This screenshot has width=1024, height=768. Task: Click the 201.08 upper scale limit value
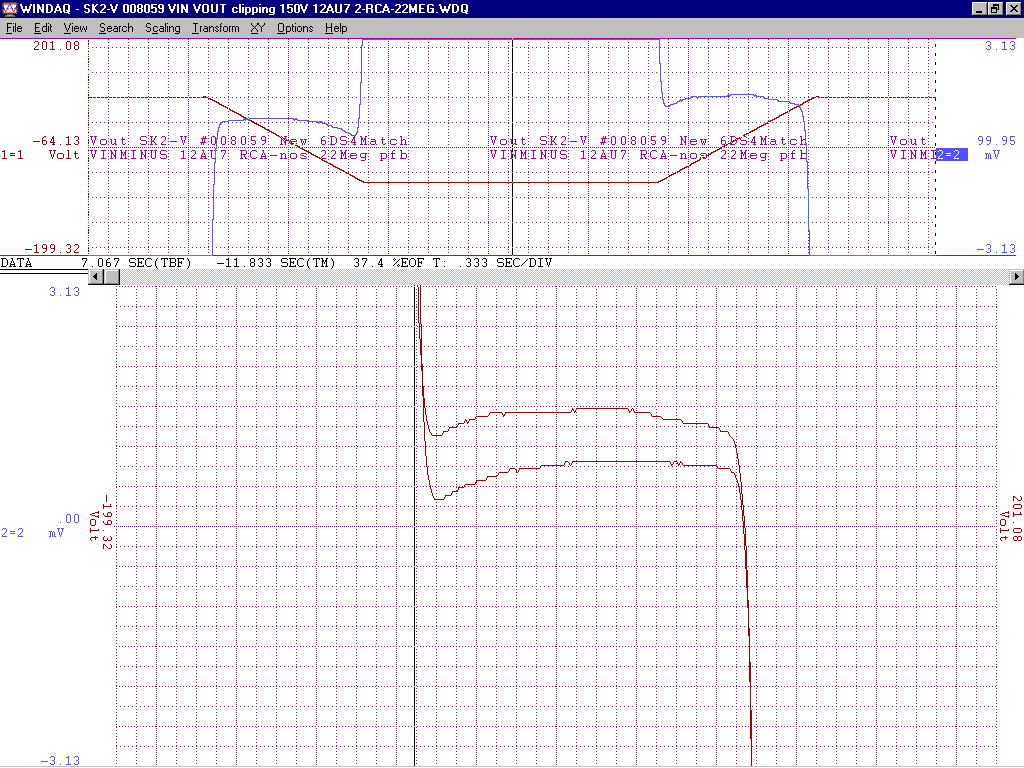56,46
